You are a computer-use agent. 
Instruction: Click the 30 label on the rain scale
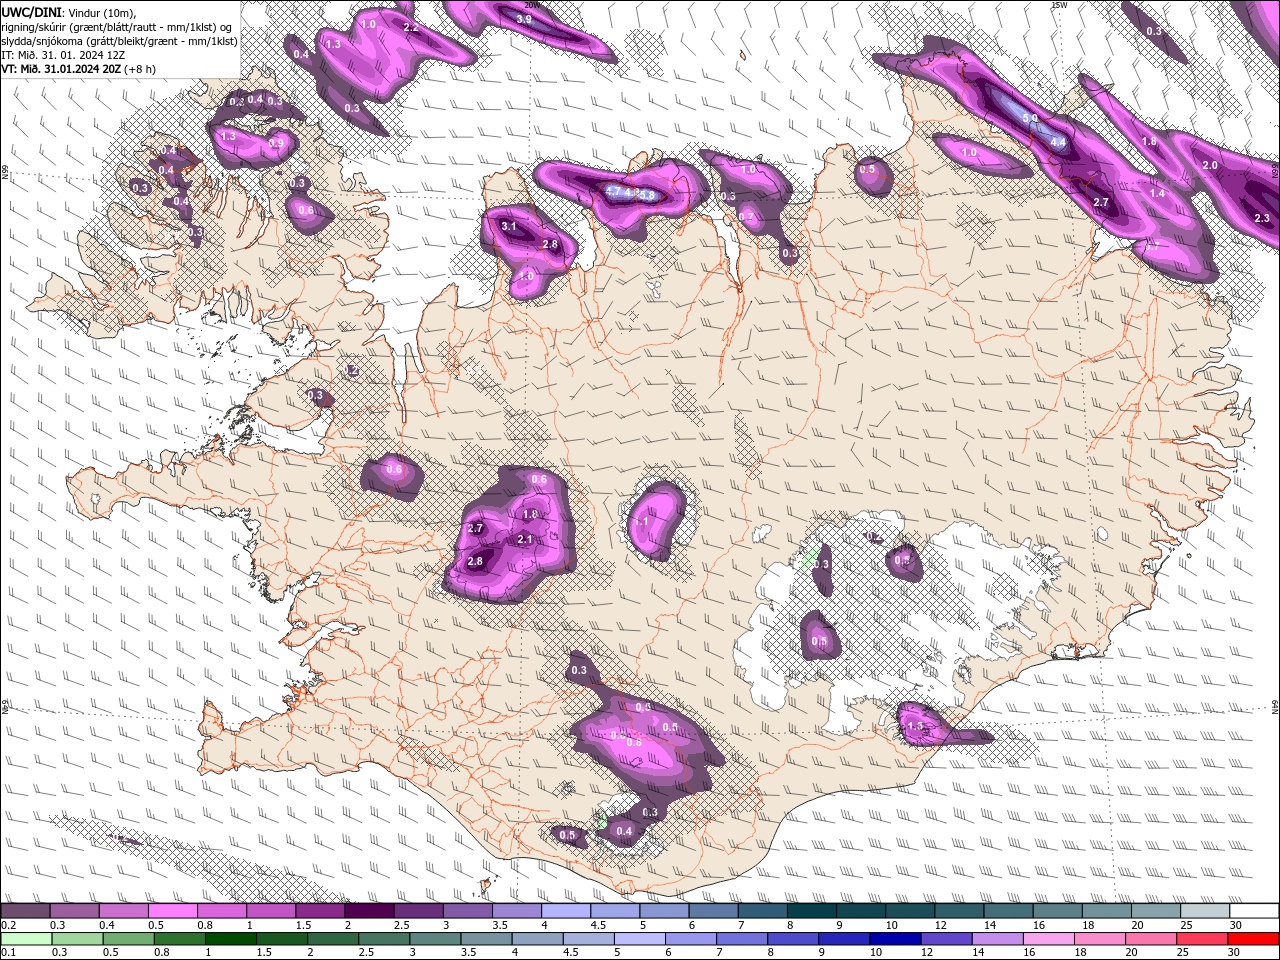(1236, 952)
